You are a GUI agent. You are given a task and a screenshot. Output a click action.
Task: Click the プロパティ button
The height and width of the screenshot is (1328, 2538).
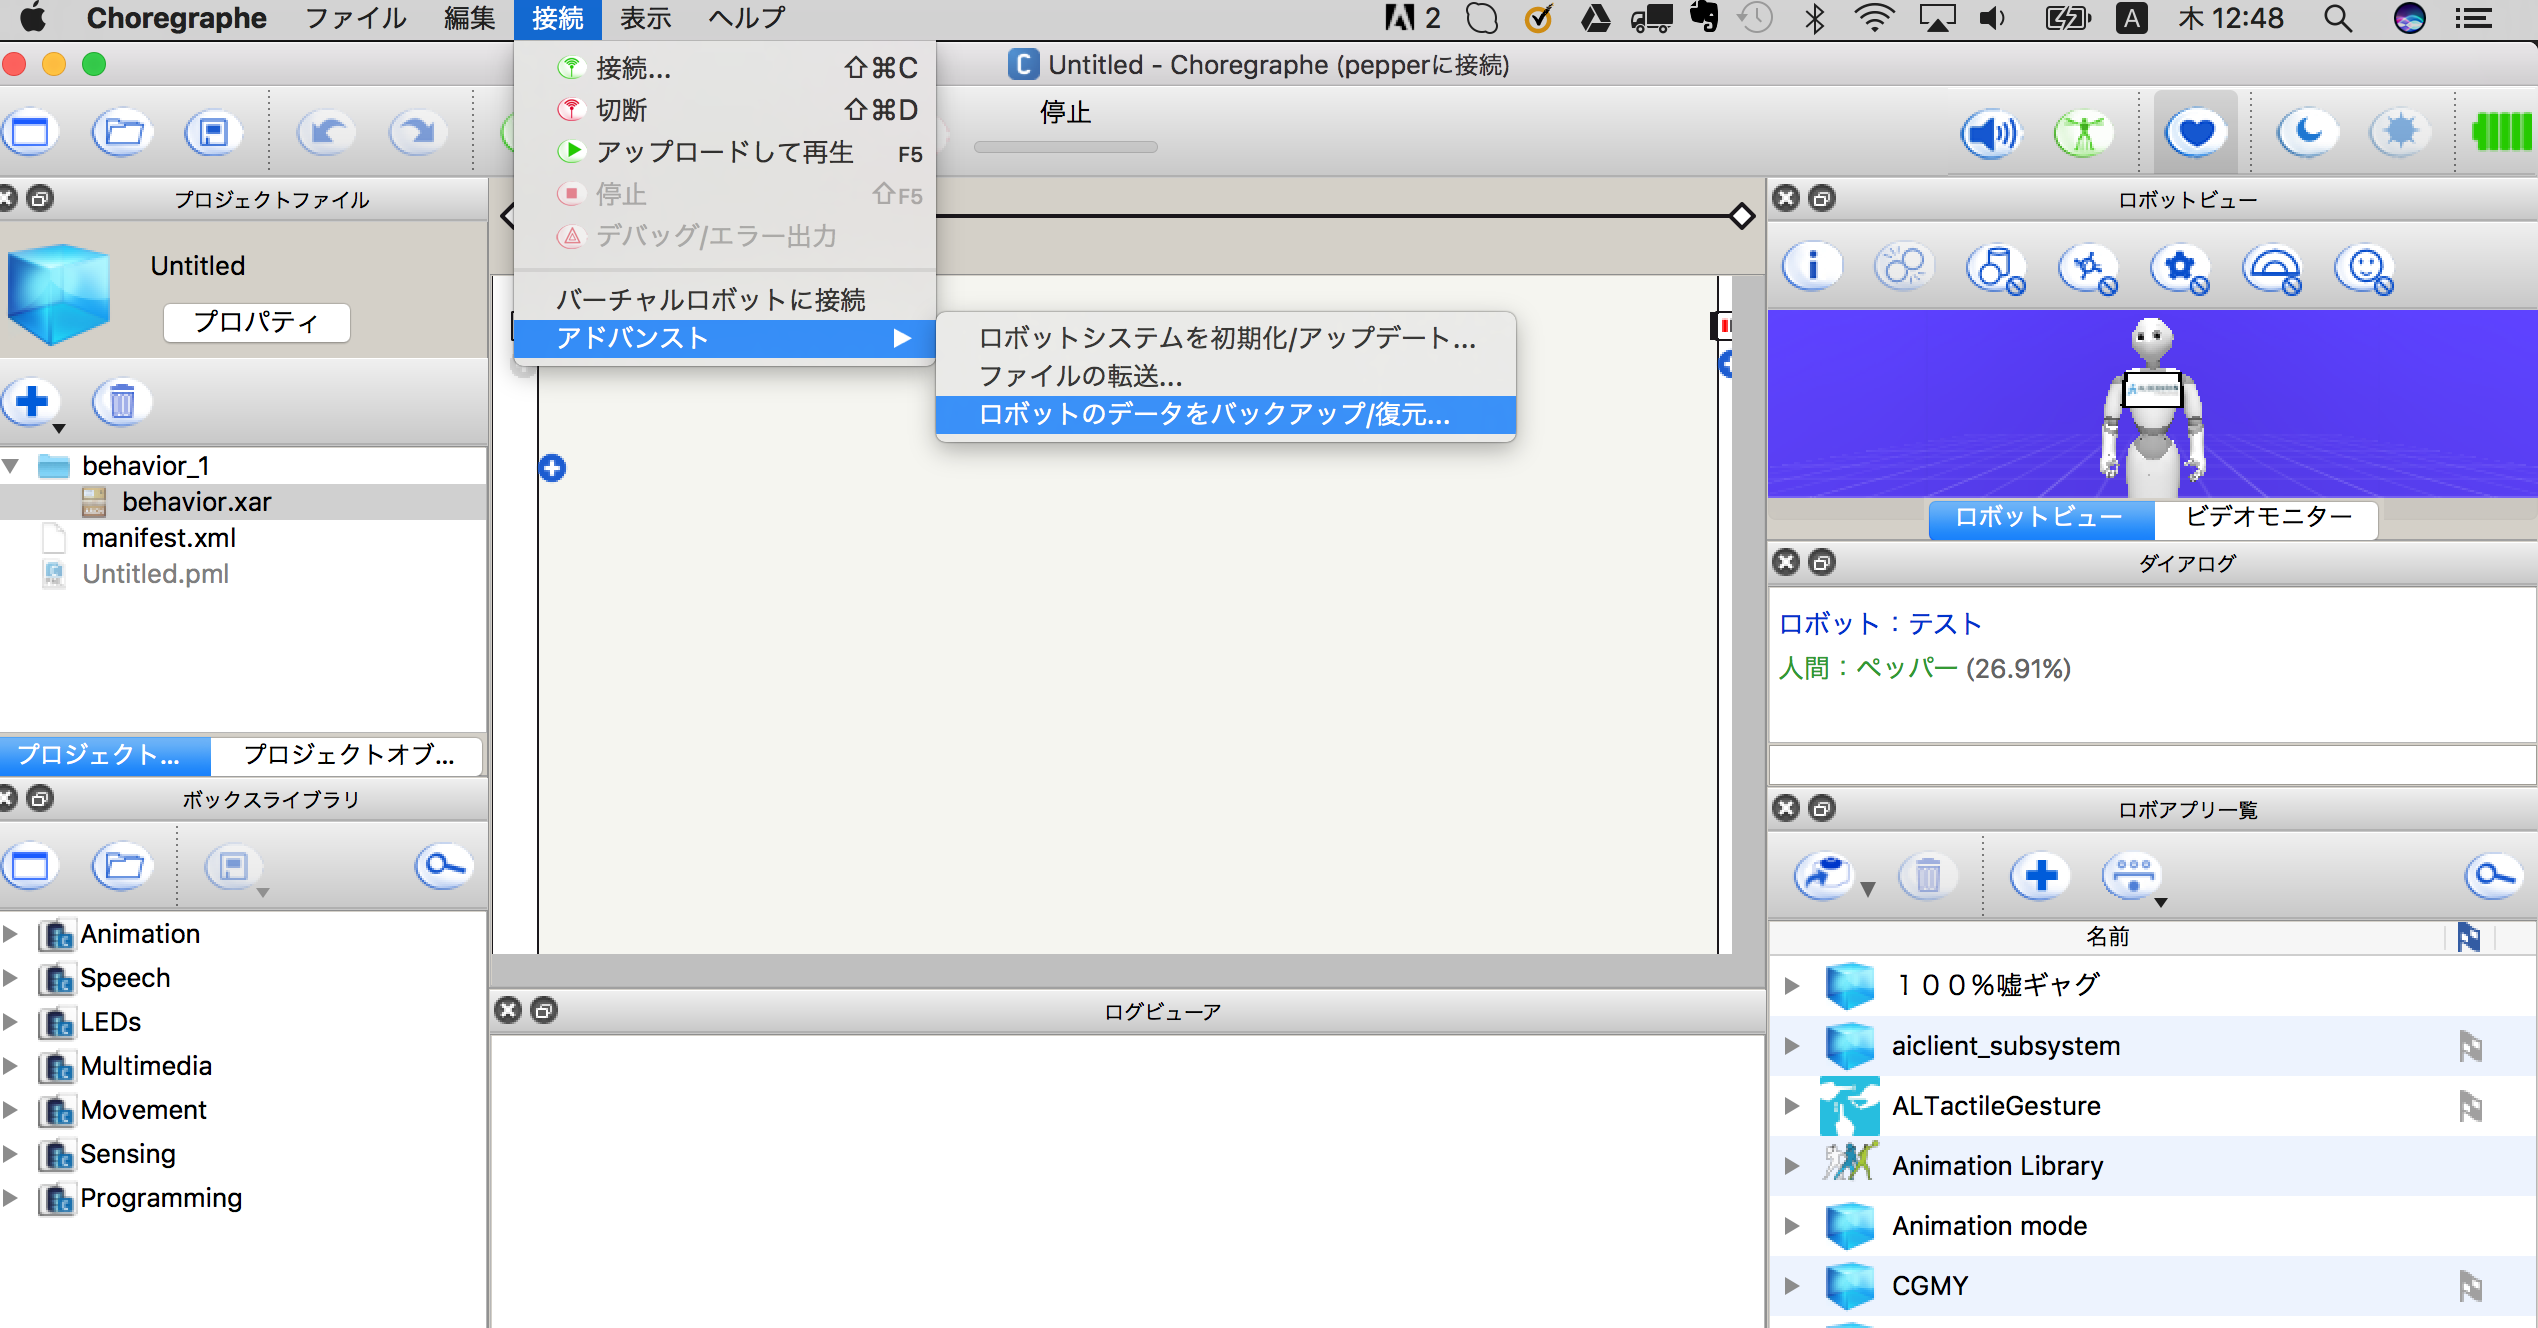click(x=256, y=322)
